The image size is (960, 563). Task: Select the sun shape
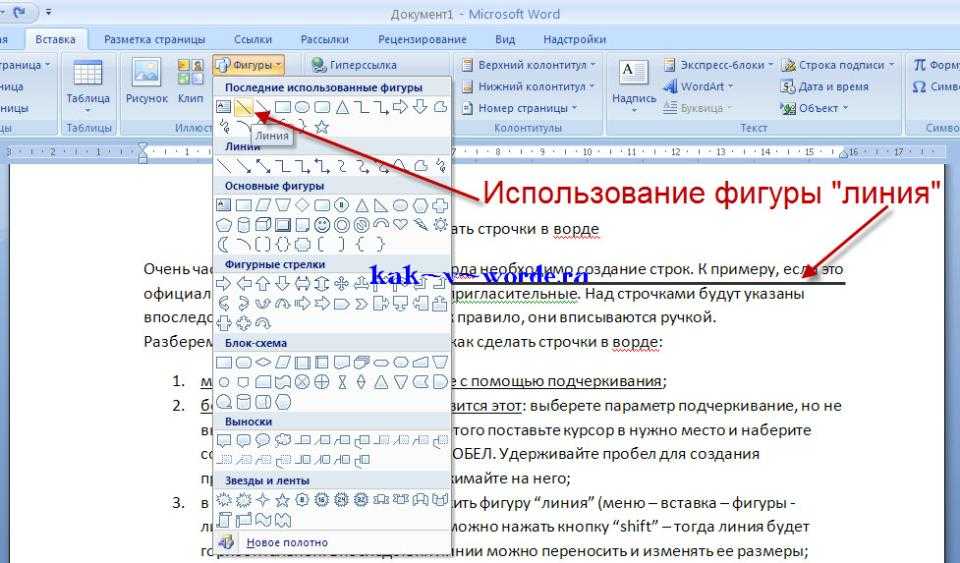(x=440, y=225)
